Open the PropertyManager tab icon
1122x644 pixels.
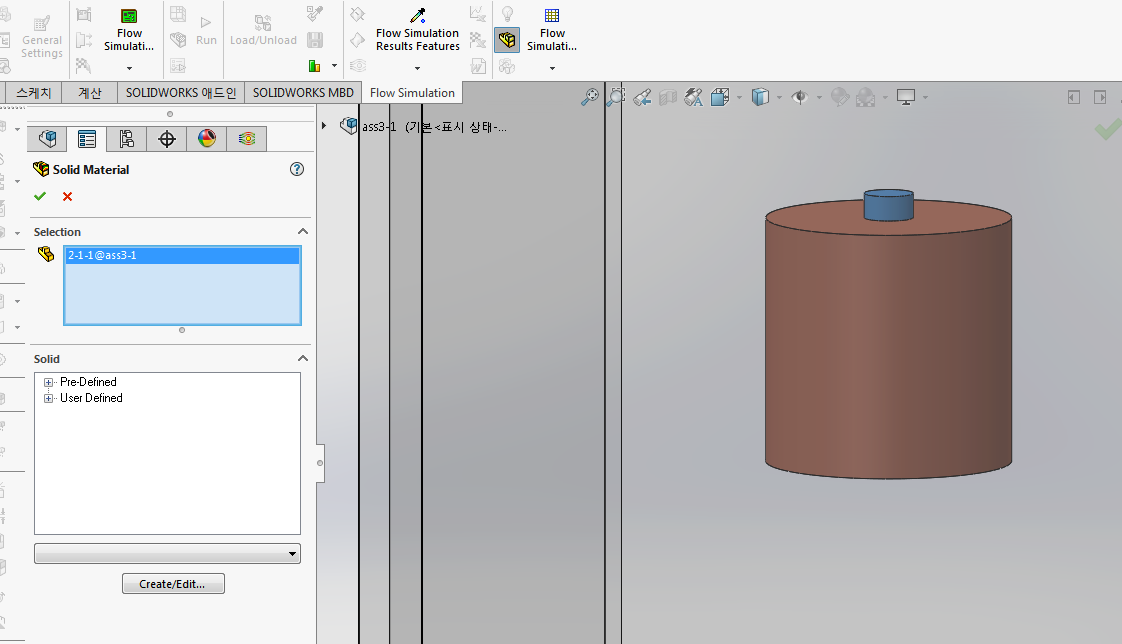pos(87,139)
